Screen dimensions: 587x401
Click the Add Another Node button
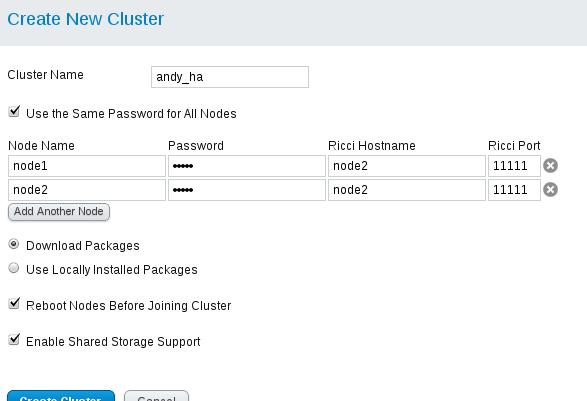pos(59,212)
